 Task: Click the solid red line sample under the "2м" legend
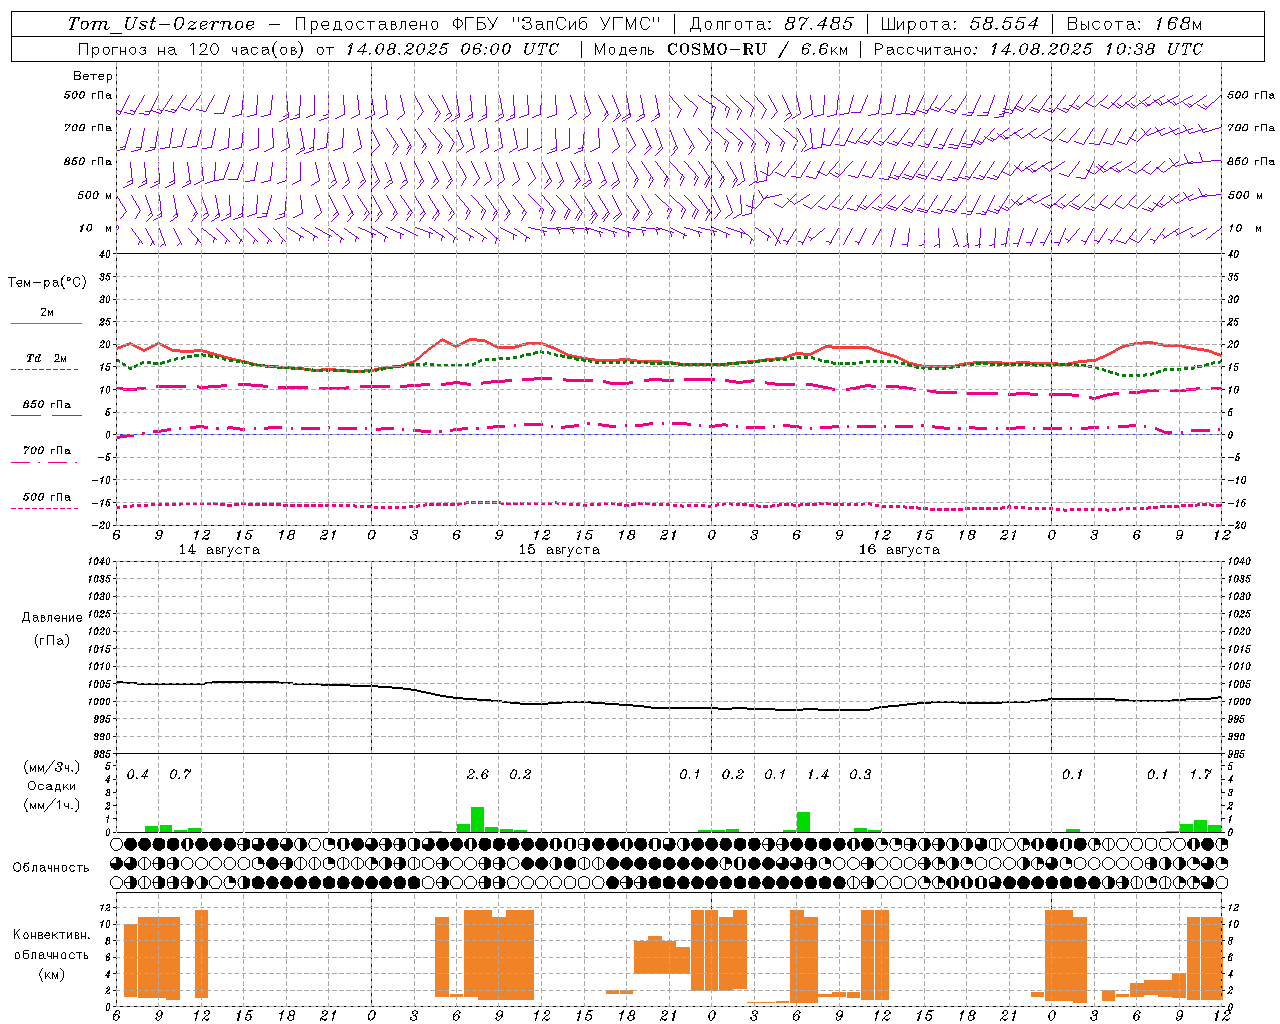pyautogui.click(x=47, y=324)
